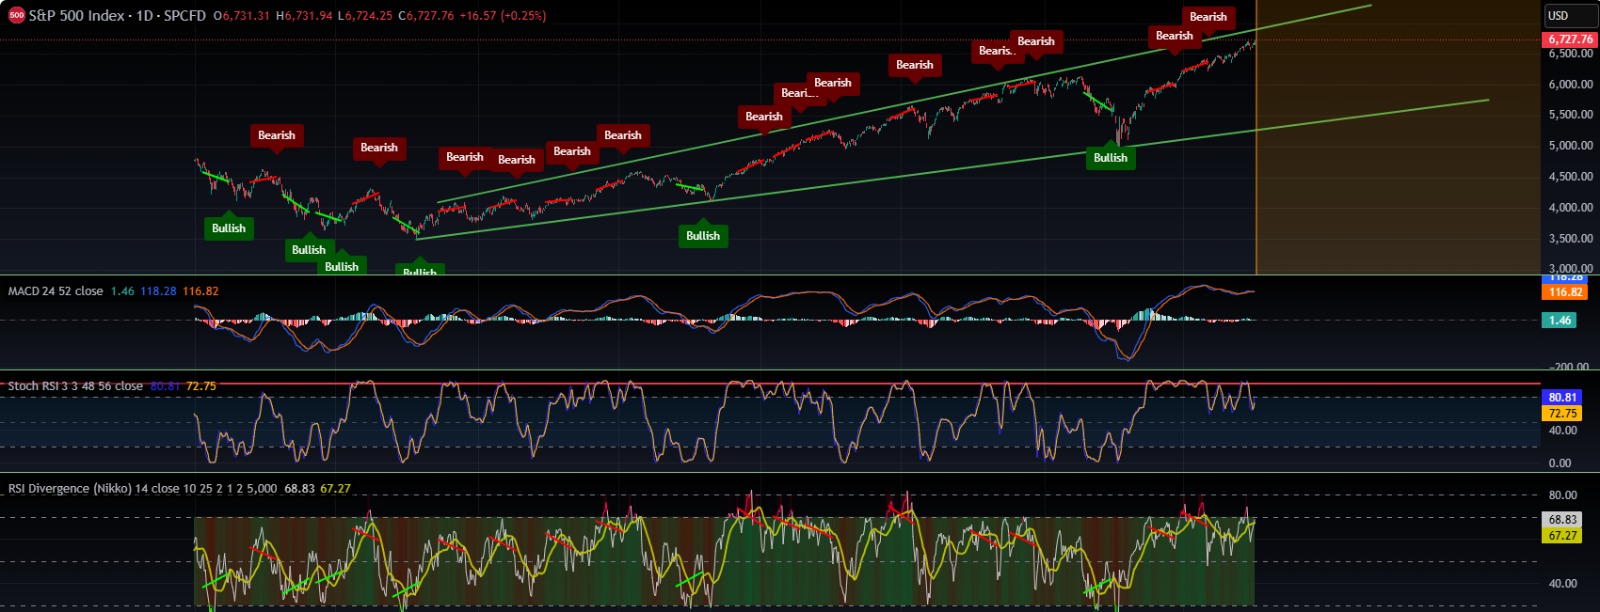Click the vertical orange line at latest bar
1600x612 pixels.
click(x=1256, y=150)
